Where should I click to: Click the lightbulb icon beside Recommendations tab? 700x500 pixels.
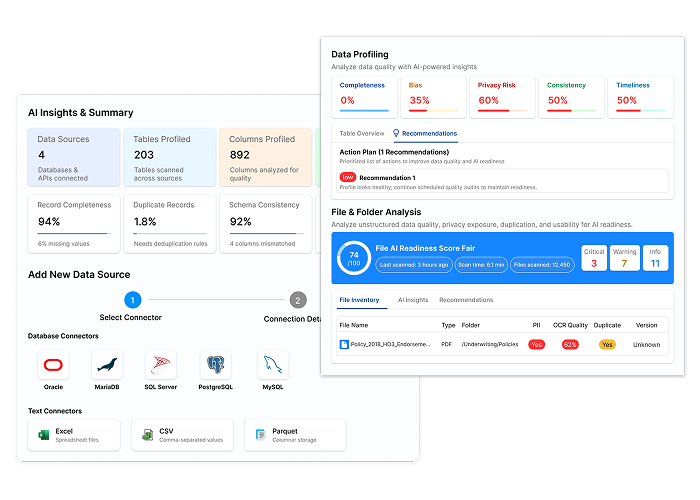tap(396, 133)
